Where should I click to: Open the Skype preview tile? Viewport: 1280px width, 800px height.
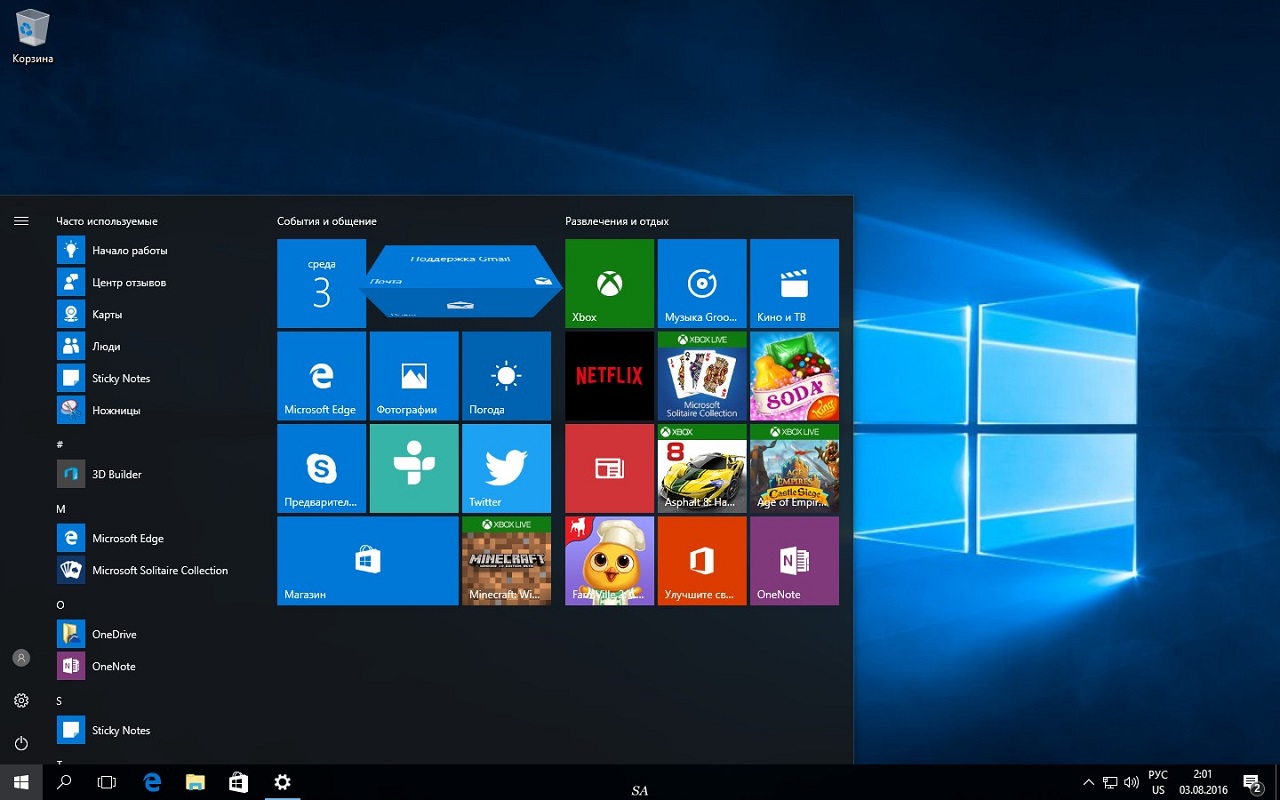pos(321,468)
